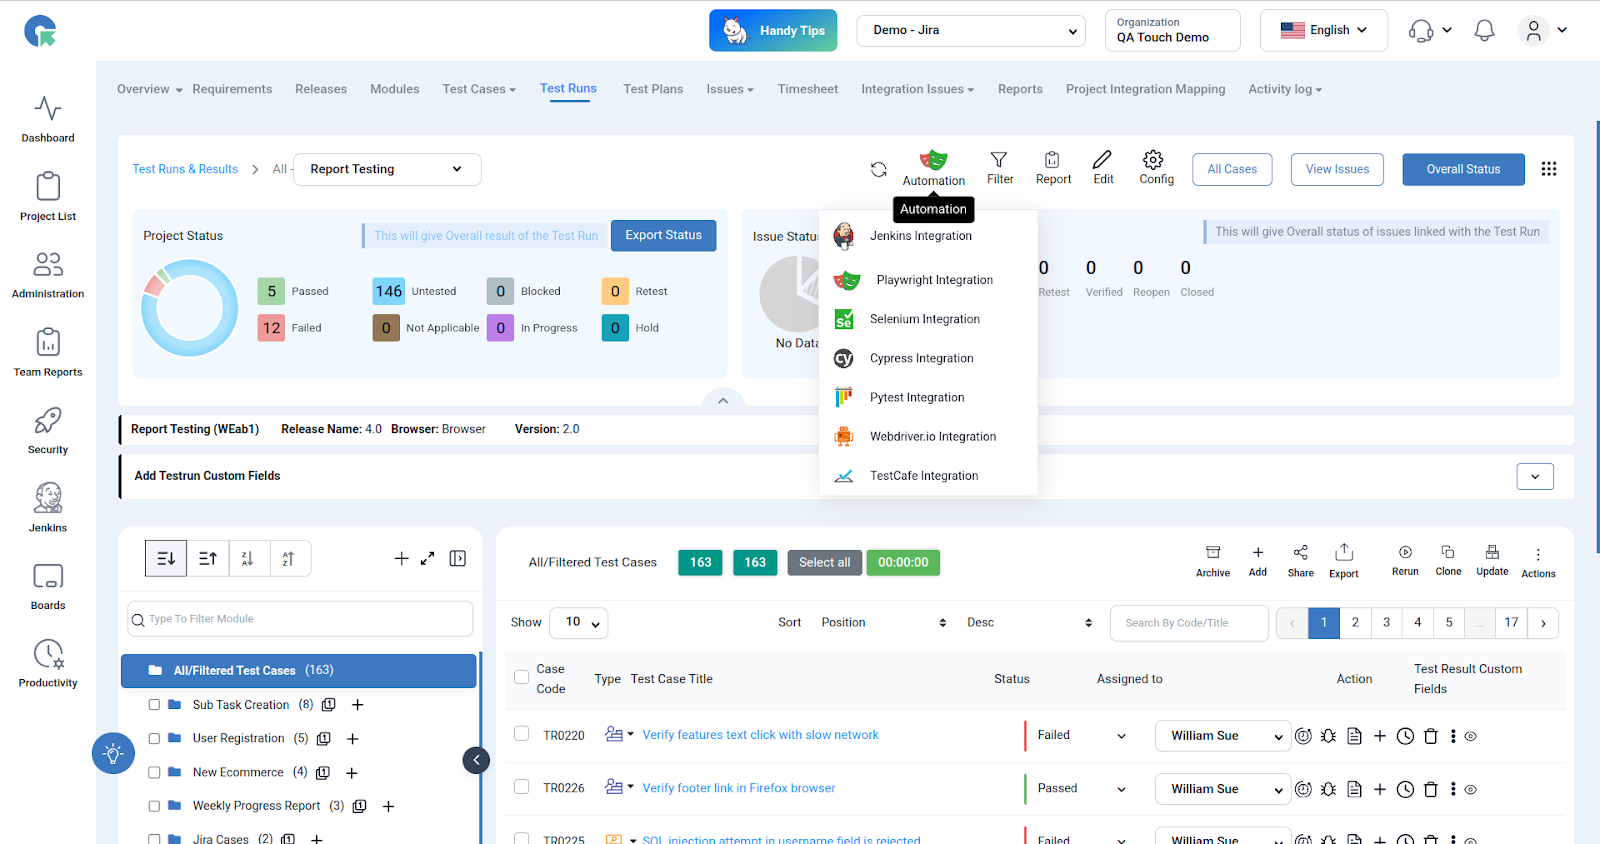Open Jenkins sidebar icon
This screenshot has width=1600, height=844.
click(48, 507)
